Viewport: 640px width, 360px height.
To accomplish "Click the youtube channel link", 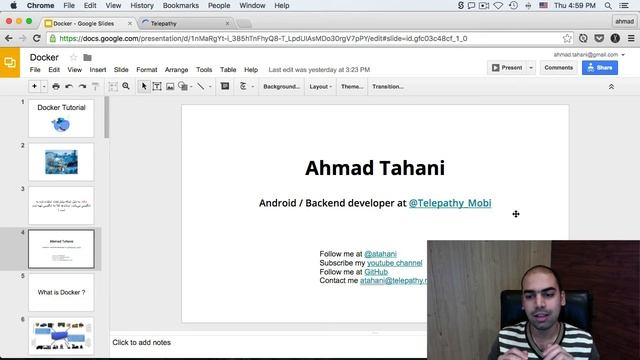I will 394,263.
